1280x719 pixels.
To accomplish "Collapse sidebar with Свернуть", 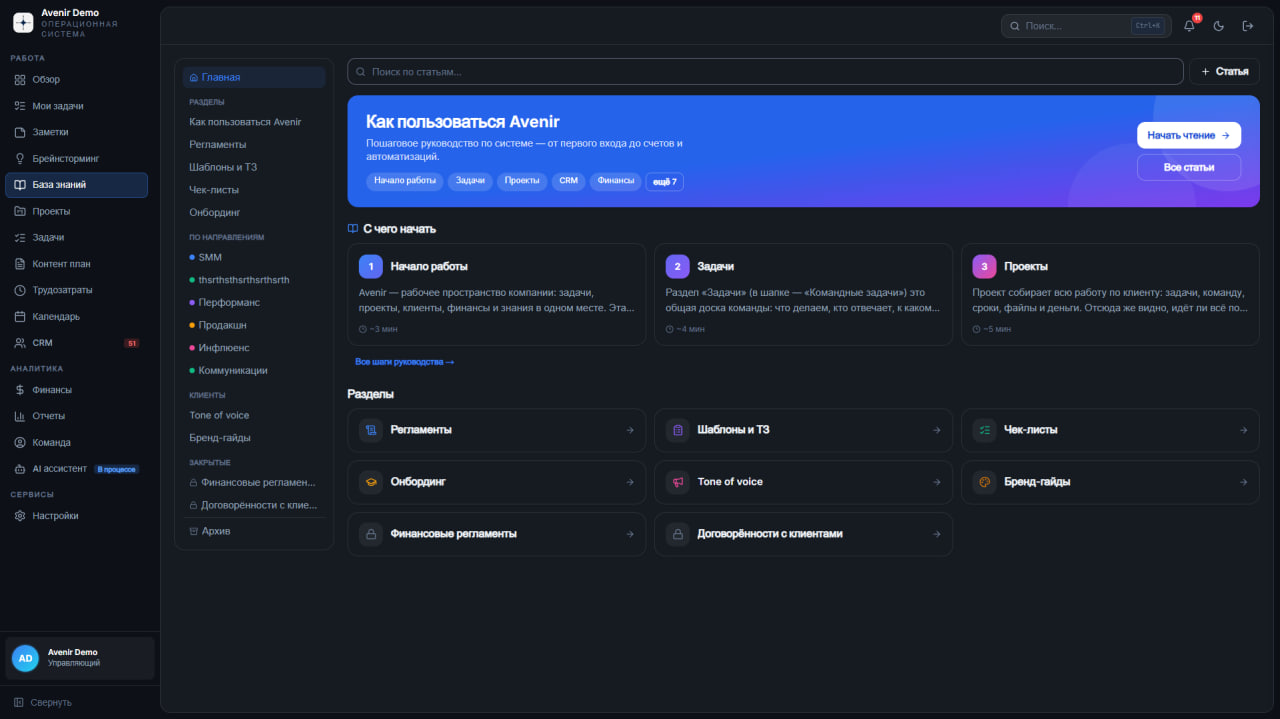I will tap(43, 702).
